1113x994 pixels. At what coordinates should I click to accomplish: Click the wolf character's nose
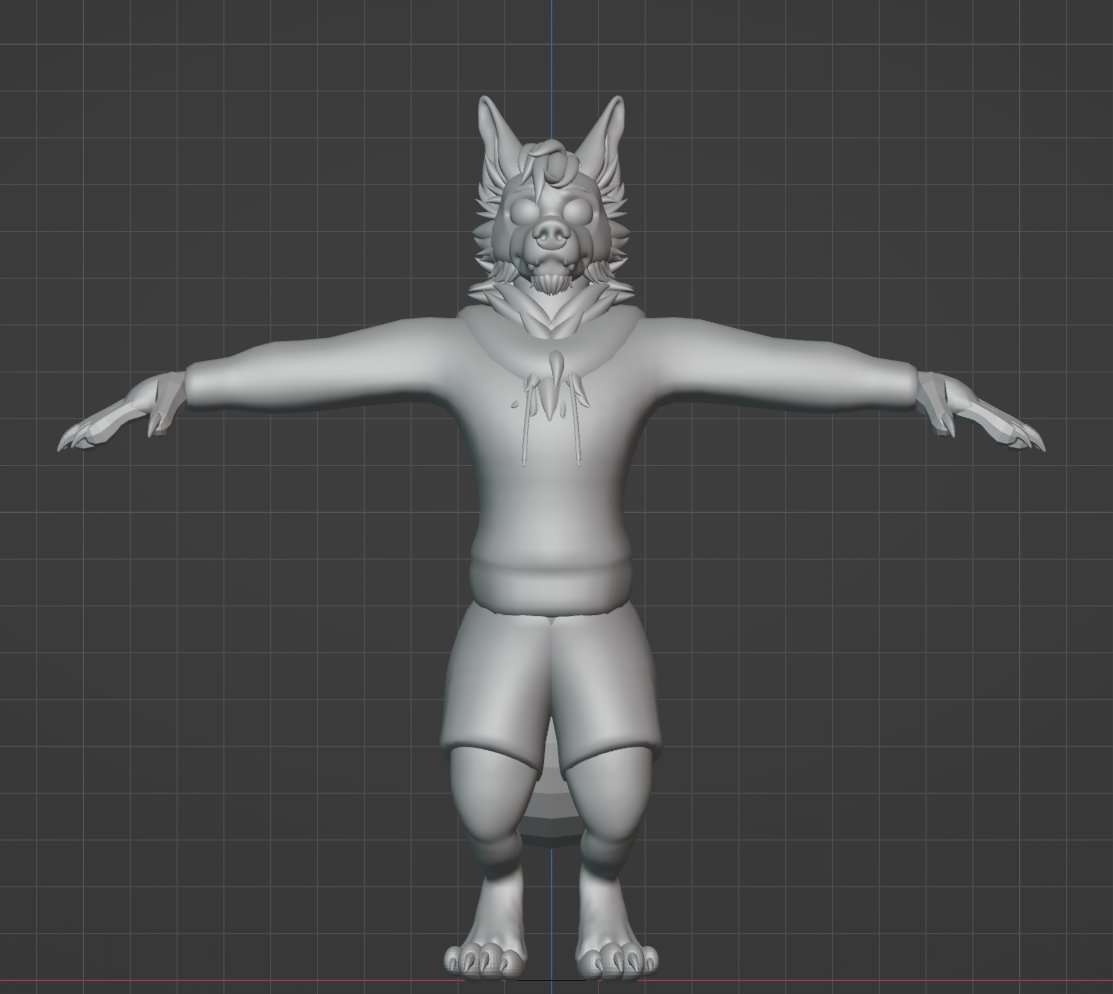551,233
